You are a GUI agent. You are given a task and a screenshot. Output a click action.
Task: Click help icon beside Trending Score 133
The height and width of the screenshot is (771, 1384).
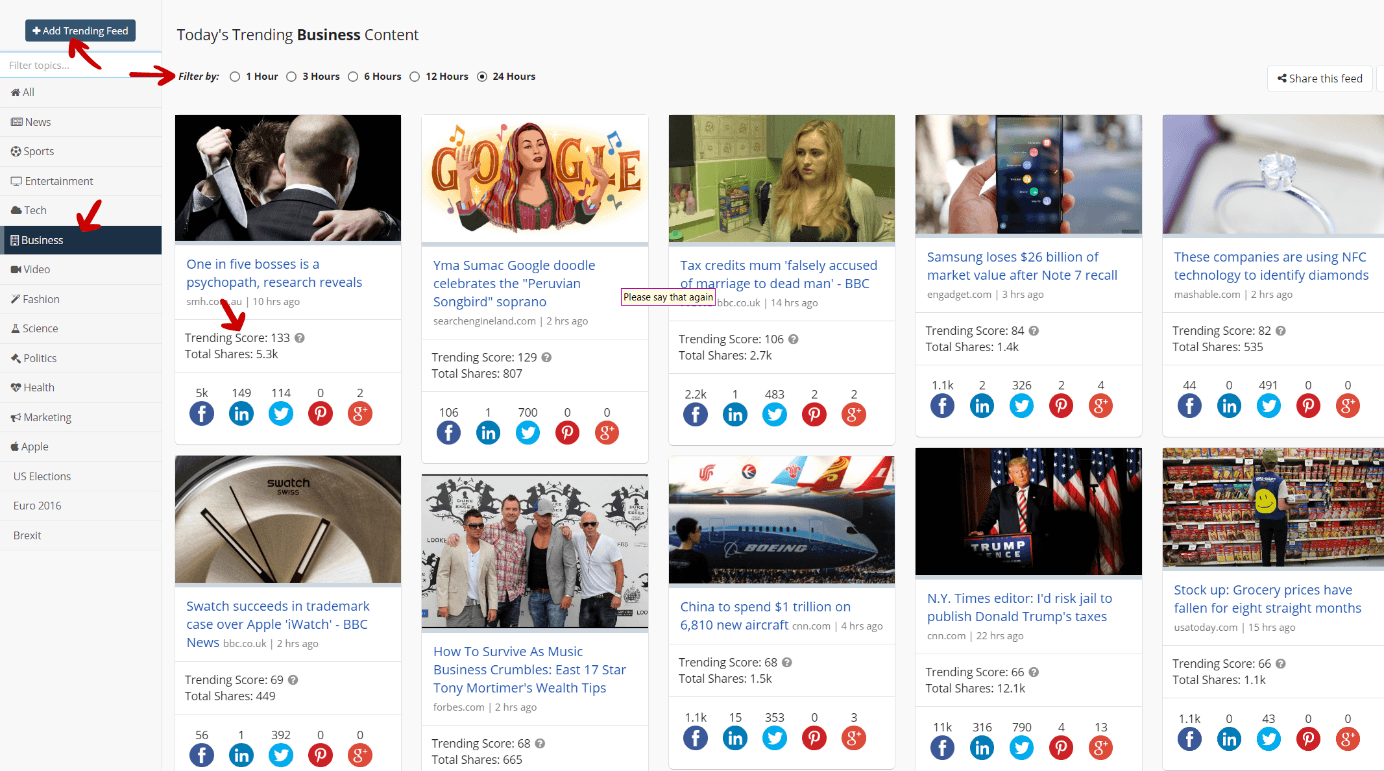tap(300, 338)
